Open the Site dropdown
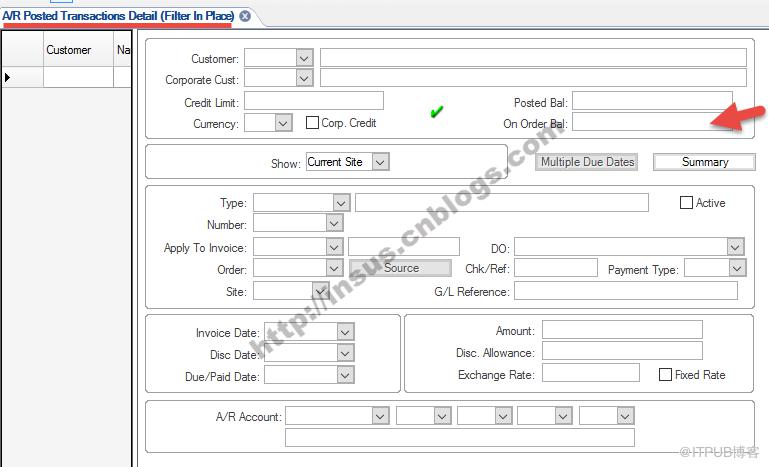Screen dimensions: 769x467 [x=321, y=291]
